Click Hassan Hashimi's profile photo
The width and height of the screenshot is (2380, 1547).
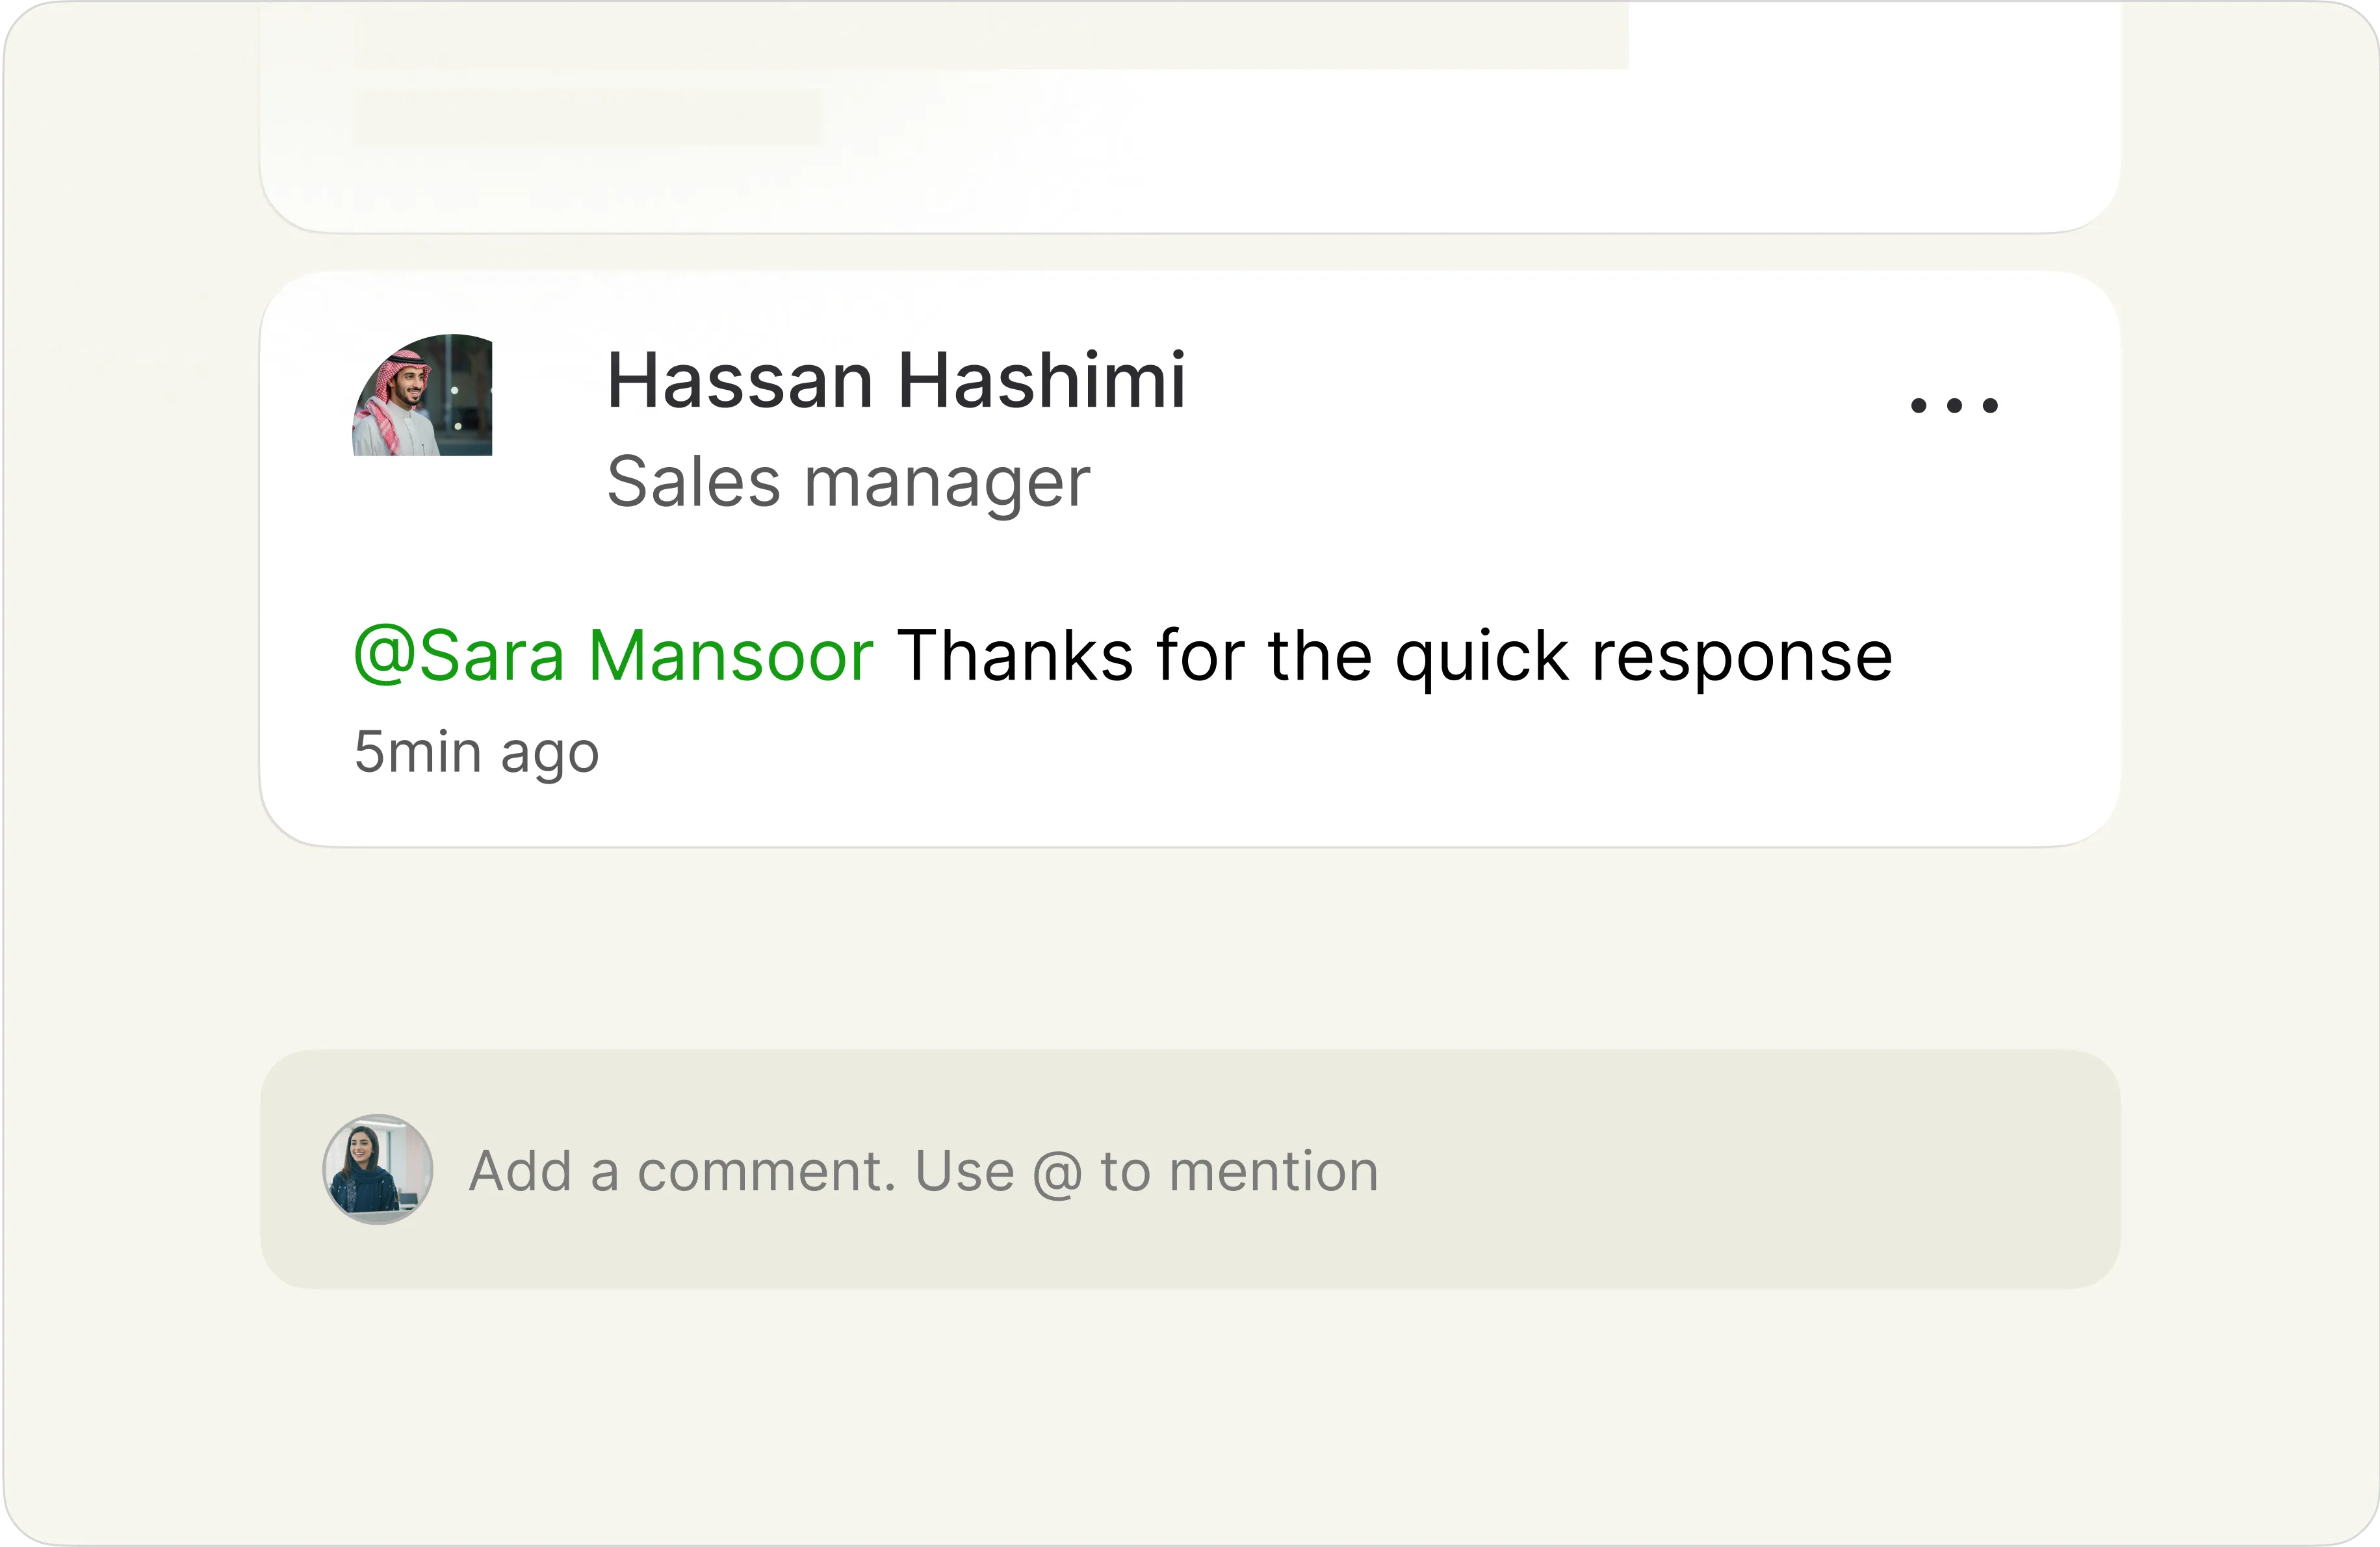(422, 395)
